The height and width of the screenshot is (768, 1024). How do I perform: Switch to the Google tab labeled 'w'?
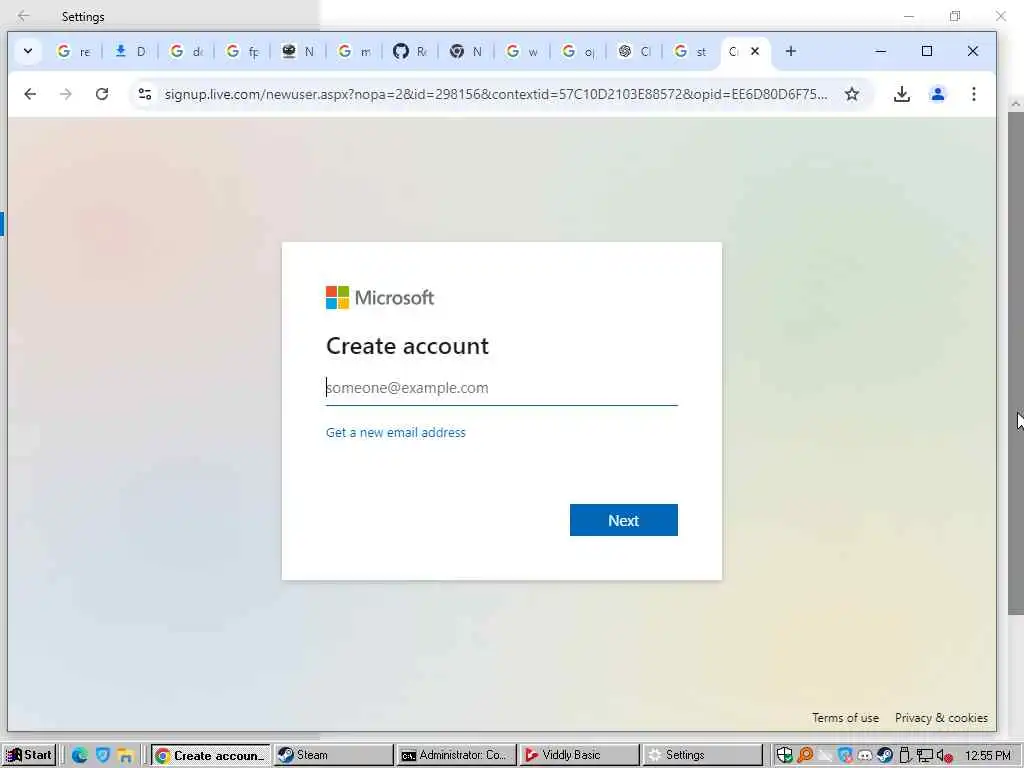[522, 51]
